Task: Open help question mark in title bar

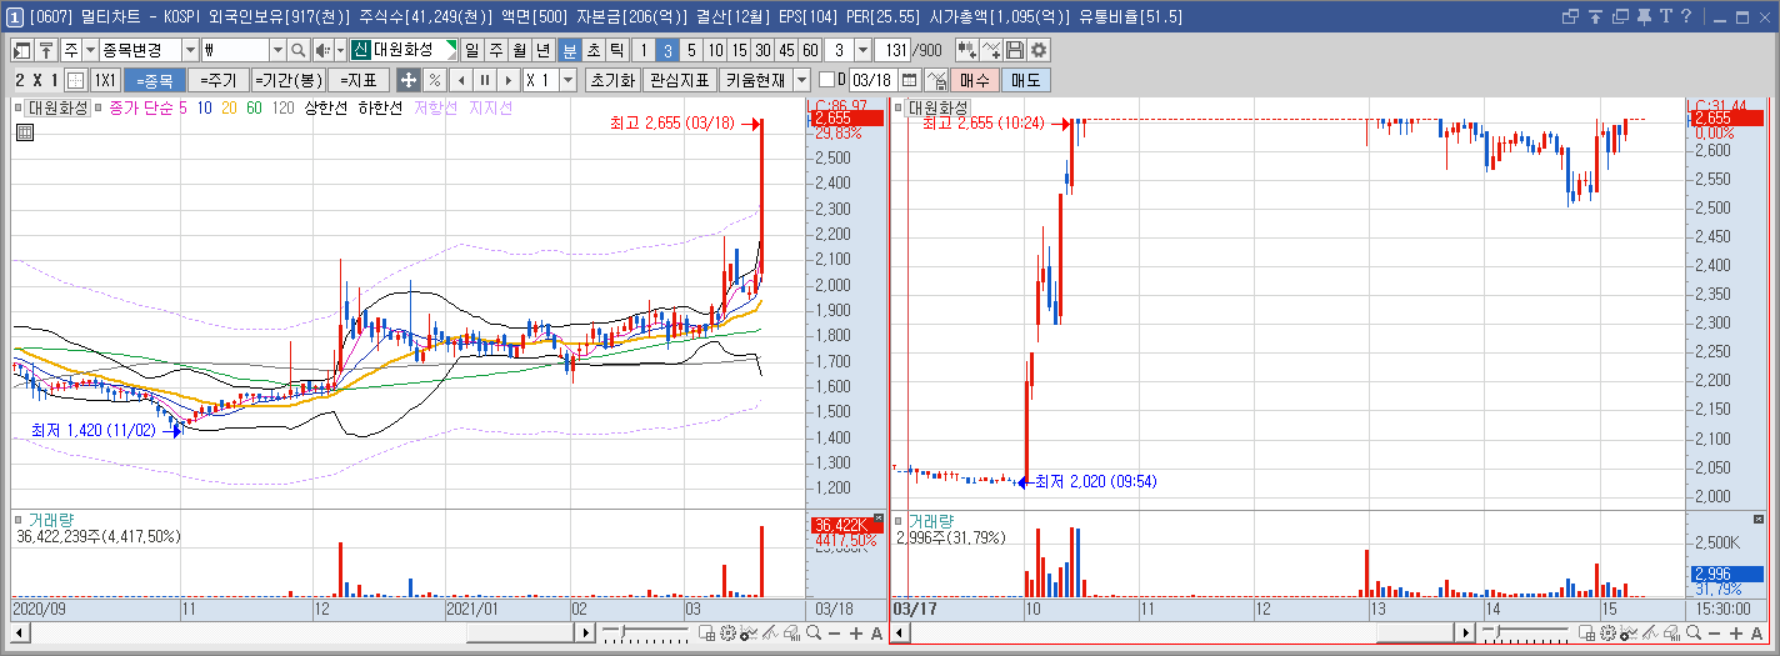Action: pyautogui.click(x=1686, y=16)
